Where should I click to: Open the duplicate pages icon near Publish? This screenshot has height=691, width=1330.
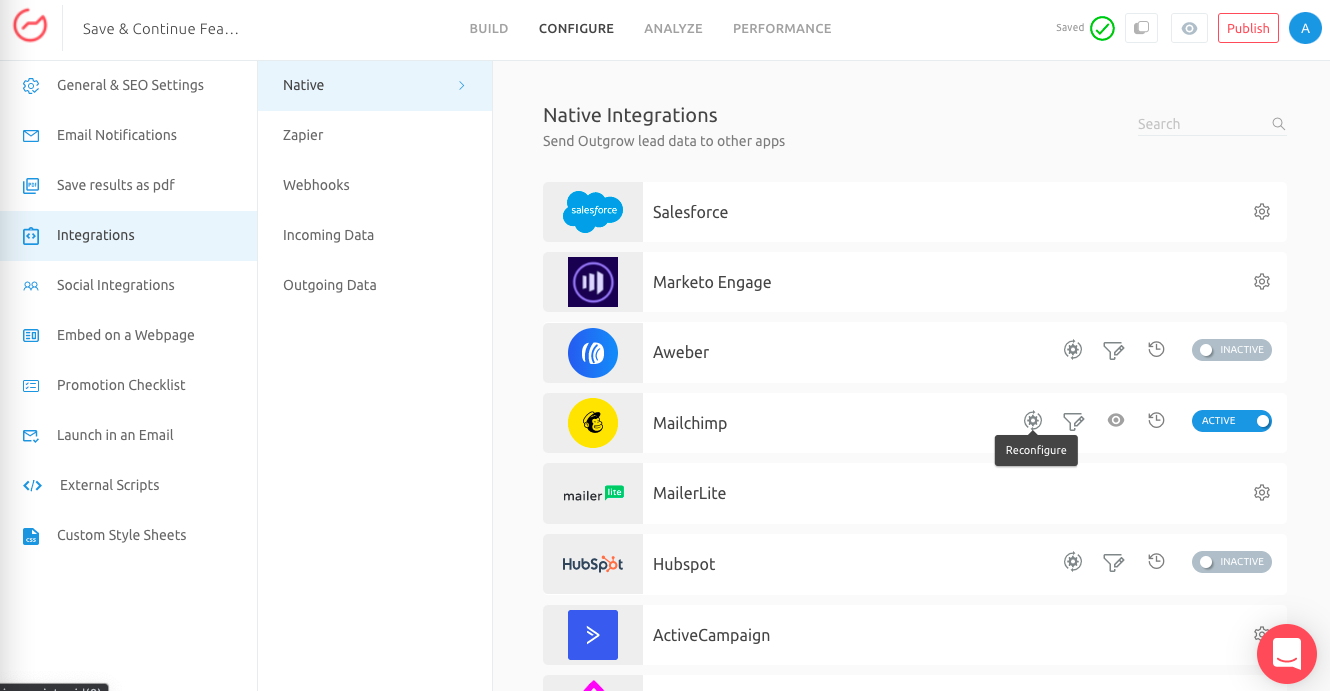point(1141,28)
